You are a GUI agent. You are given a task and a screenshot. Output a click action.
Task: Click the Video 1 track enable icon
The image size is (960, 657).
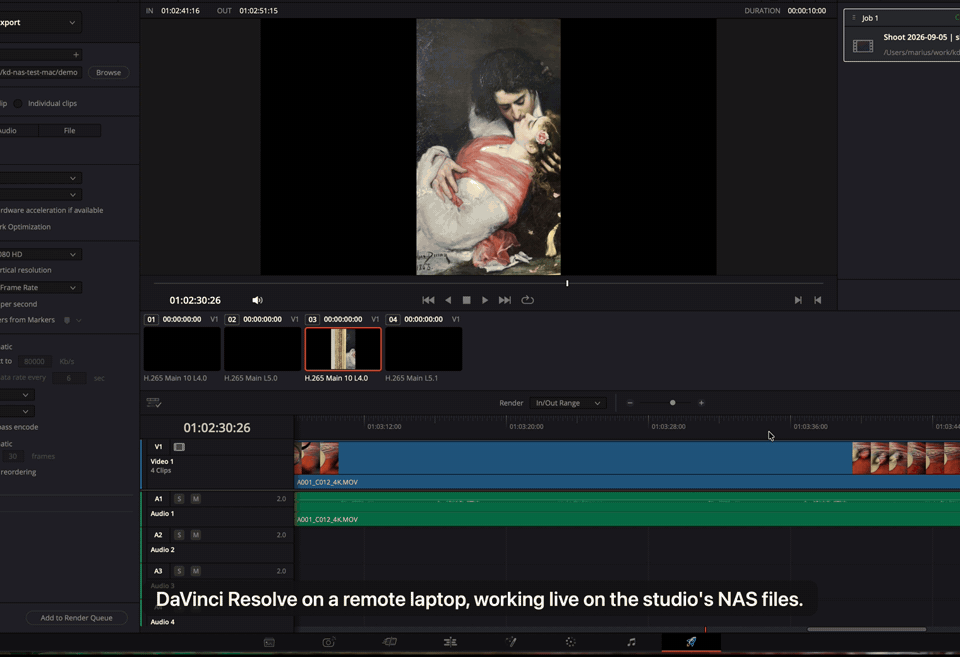coord(179,447)
